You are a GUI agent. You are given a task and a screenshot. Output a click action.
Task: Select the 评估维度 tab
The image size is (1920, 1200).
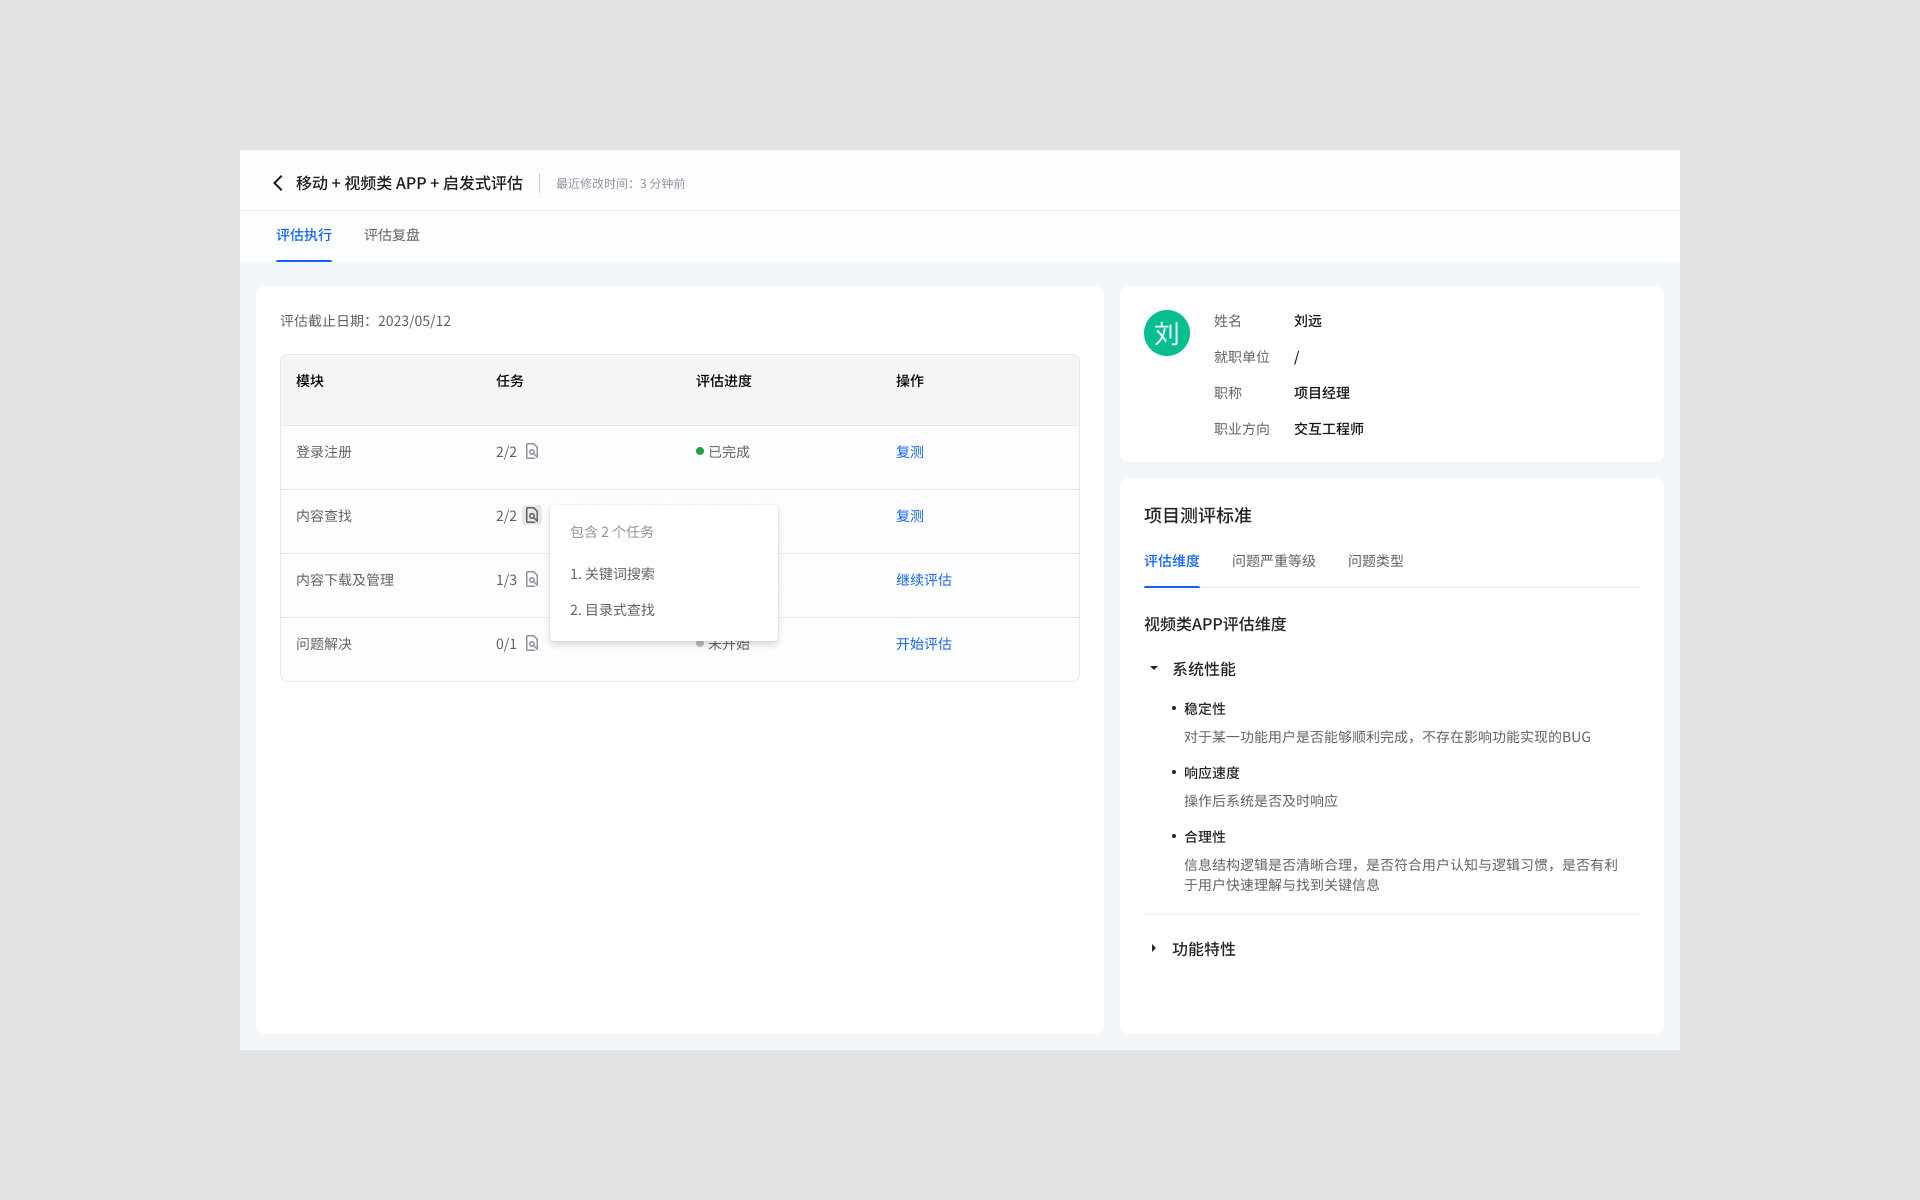click(x=1171, y=561)
